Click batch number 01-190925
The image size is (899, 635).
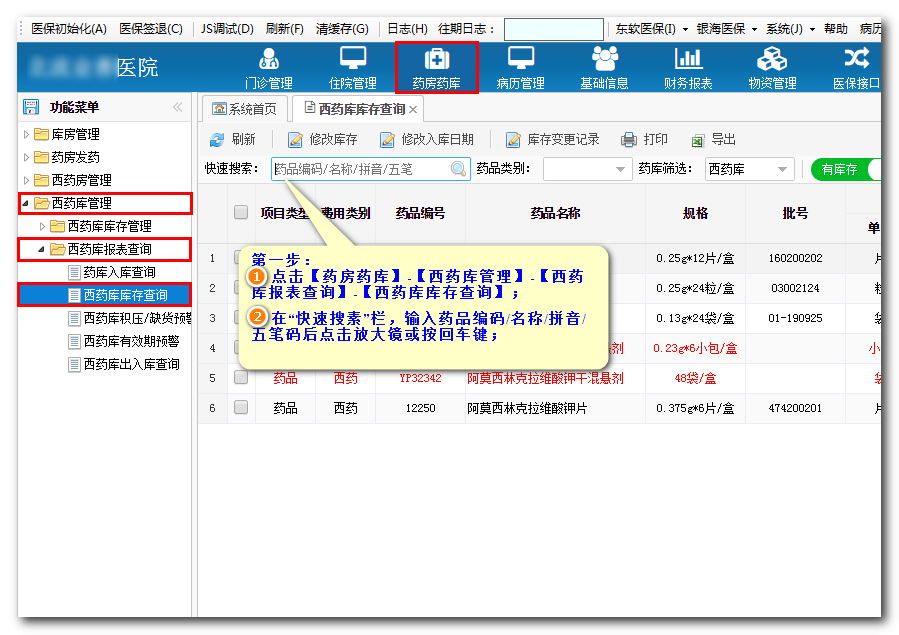[x=795, y=318]
